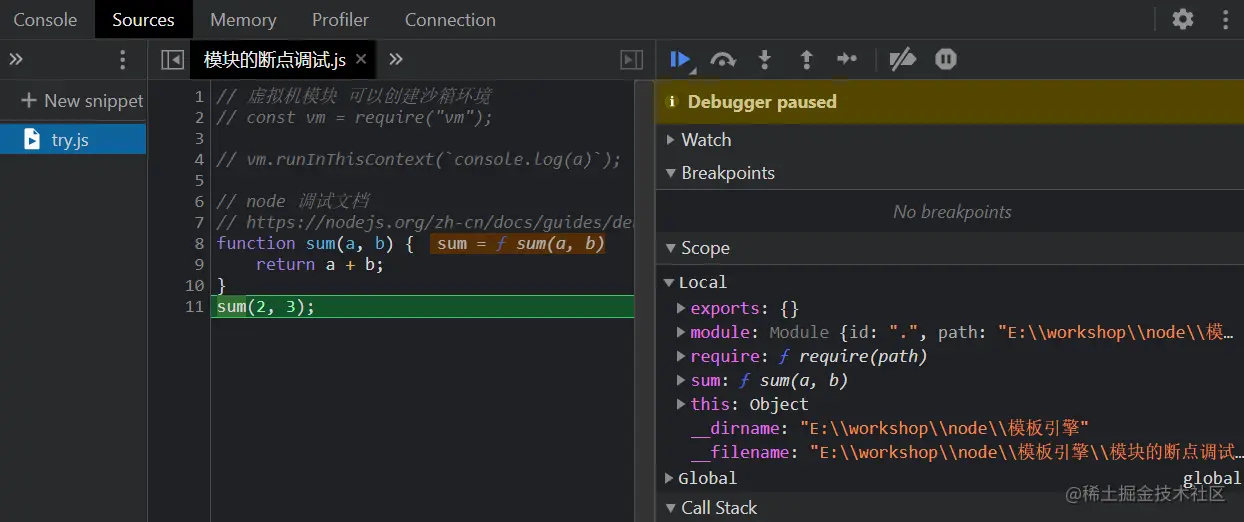The height and width of the screenshot is (522, 1244).
Task: Click the vm.runInThisContext comment line
Action: pyautogui.click(x=418, y=159)
